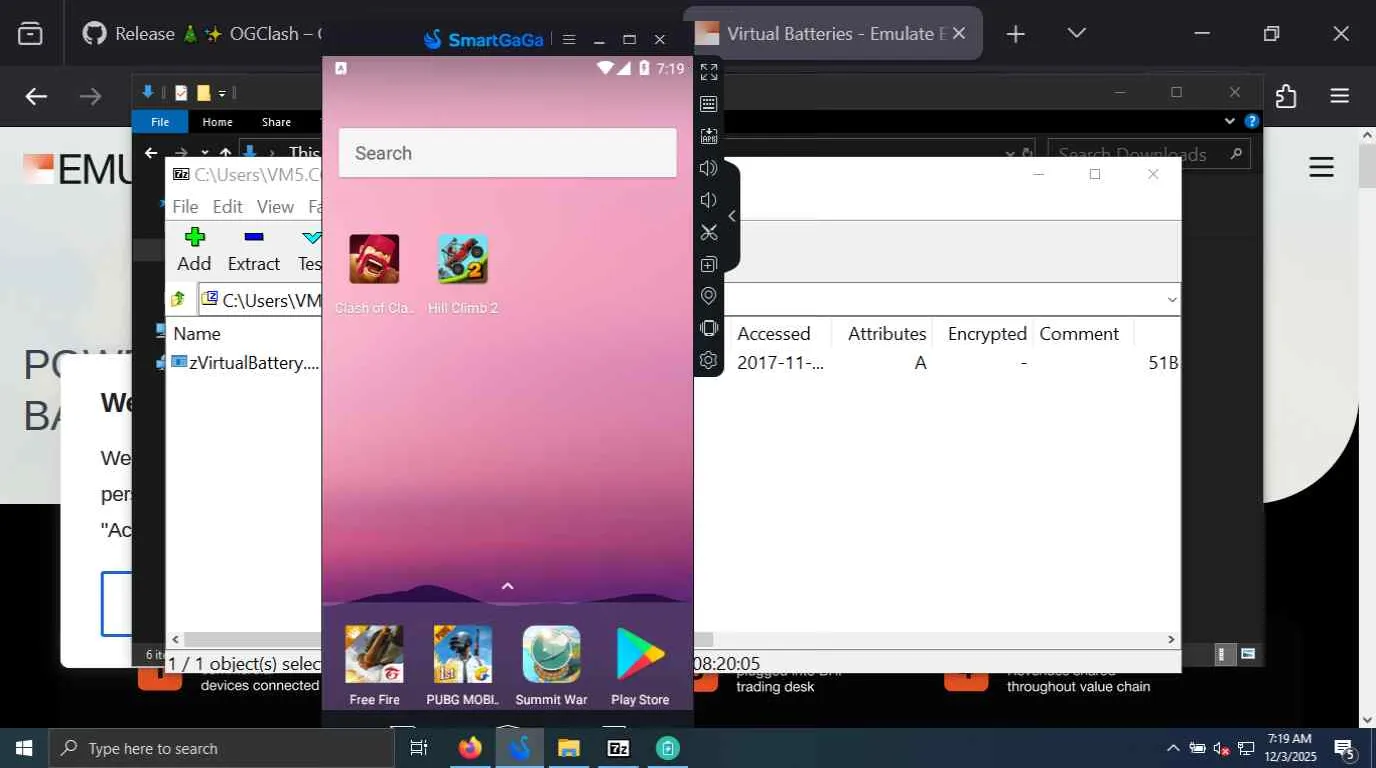Click the 7-Zip horizontal scrollbar left arrow
This screenshot has height=768, width=1376.
pyautogui.click(x=176, y=640)
